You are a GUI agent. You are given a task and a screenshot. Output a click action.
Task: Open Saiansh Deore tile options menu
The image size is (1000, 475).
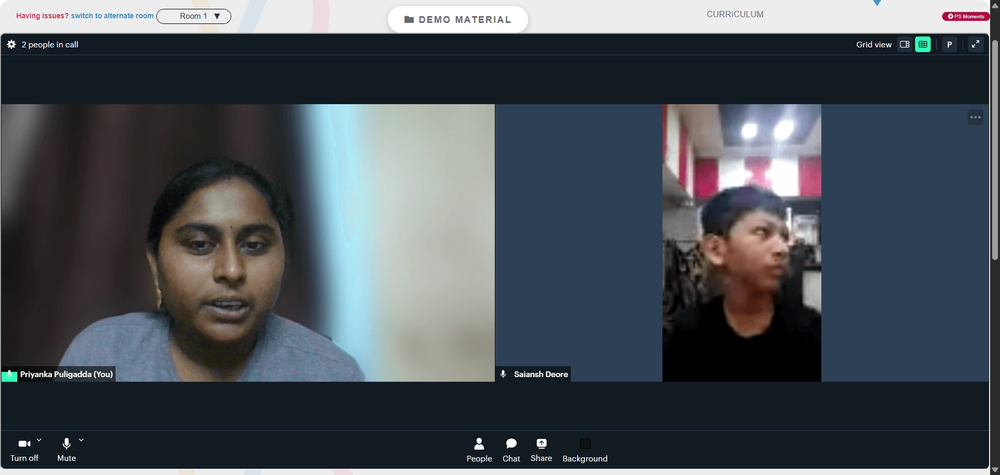pyautogui.click(x=975, y=117)
